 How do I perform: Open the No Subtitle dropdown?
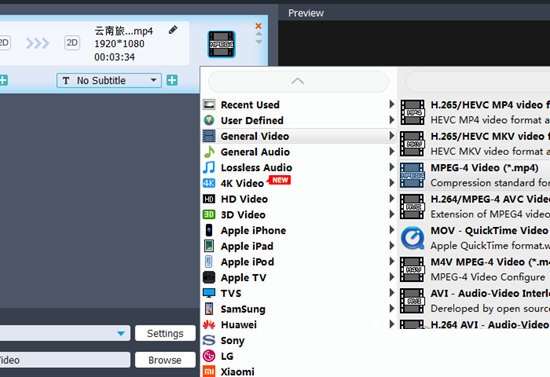[x=109, y=80]
